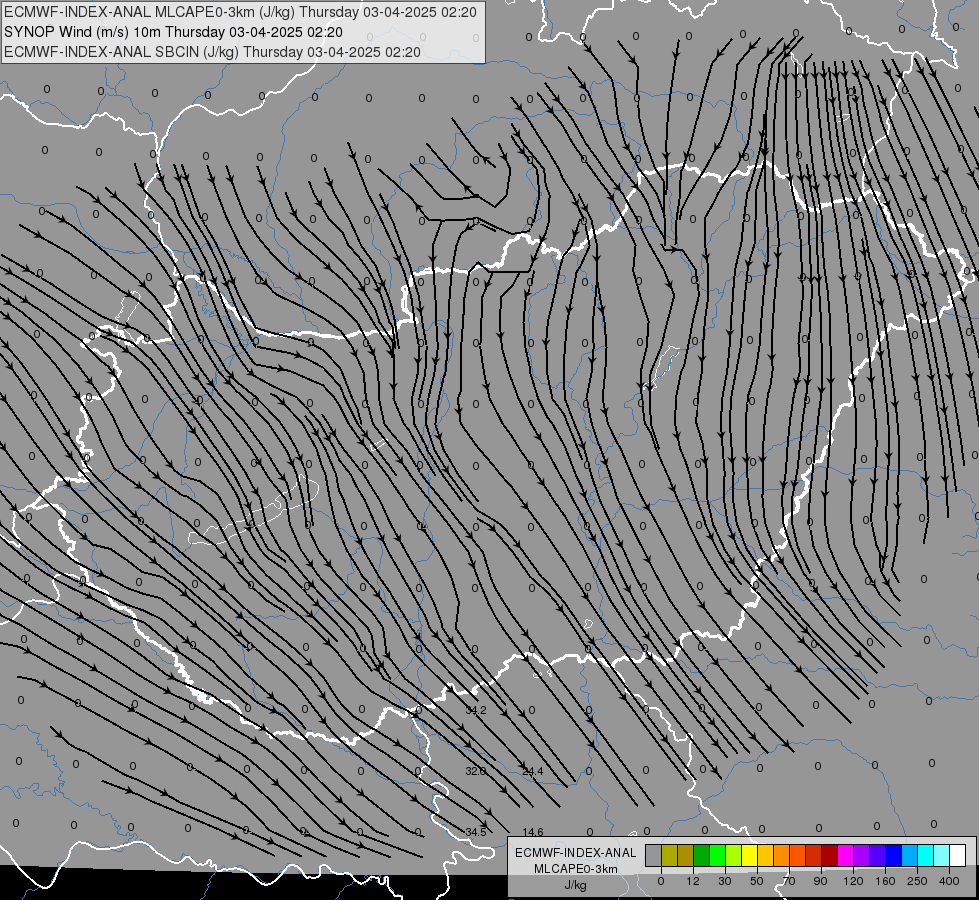The width and height of the screenshot is (979, 900).
Task: Click the legend tick label 50
Action: 757,881
